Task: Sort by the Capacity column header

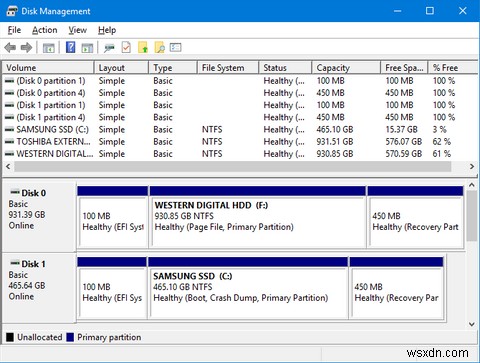Action: [346, 68]
